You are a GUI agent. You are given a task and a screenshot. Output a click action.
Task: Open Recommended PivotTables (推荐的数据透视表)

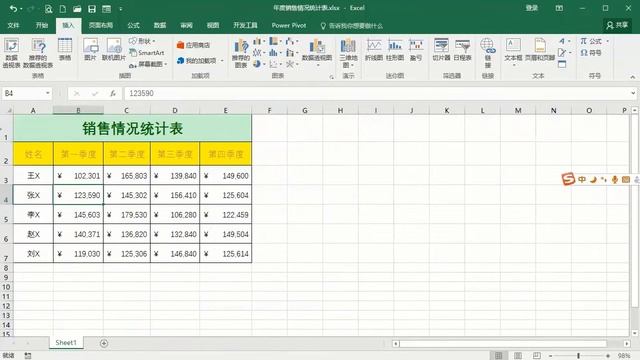click(38, 53)
